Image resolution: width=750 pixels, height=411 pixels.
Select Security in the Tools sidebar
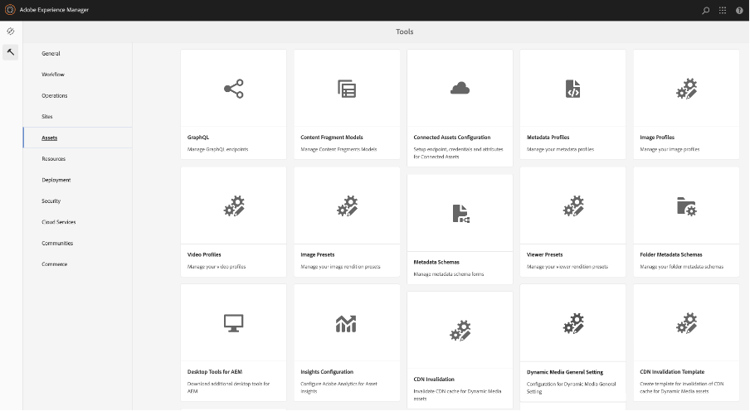(x=77, y=201)
